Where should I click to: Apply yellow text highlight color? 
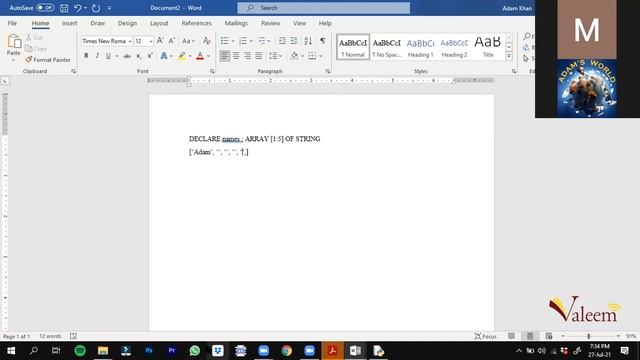coord(182,56)
